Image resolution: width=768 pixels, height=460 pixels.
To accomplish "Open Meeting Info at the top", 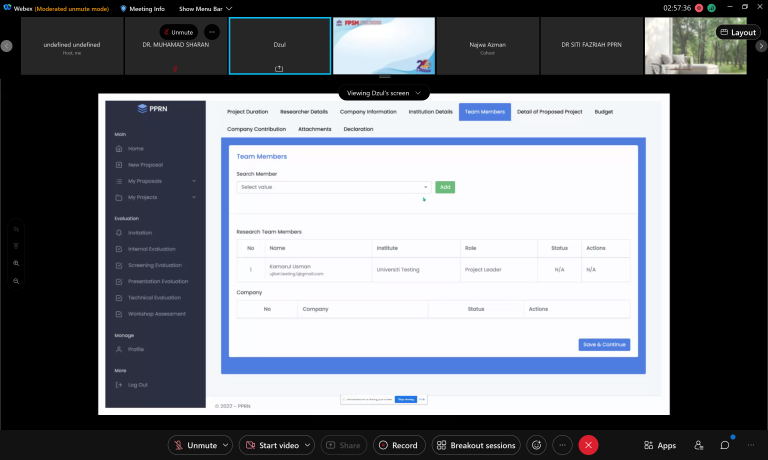I will tap(144, 8).
